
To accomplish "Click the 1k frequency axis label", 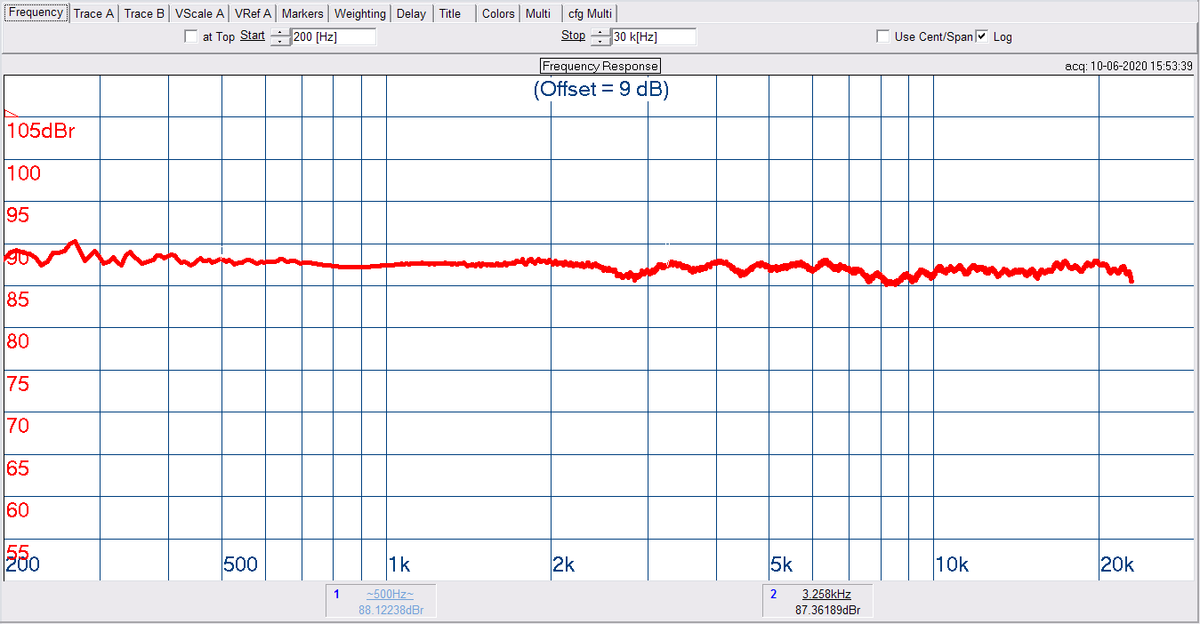I will tap(399, 564).
